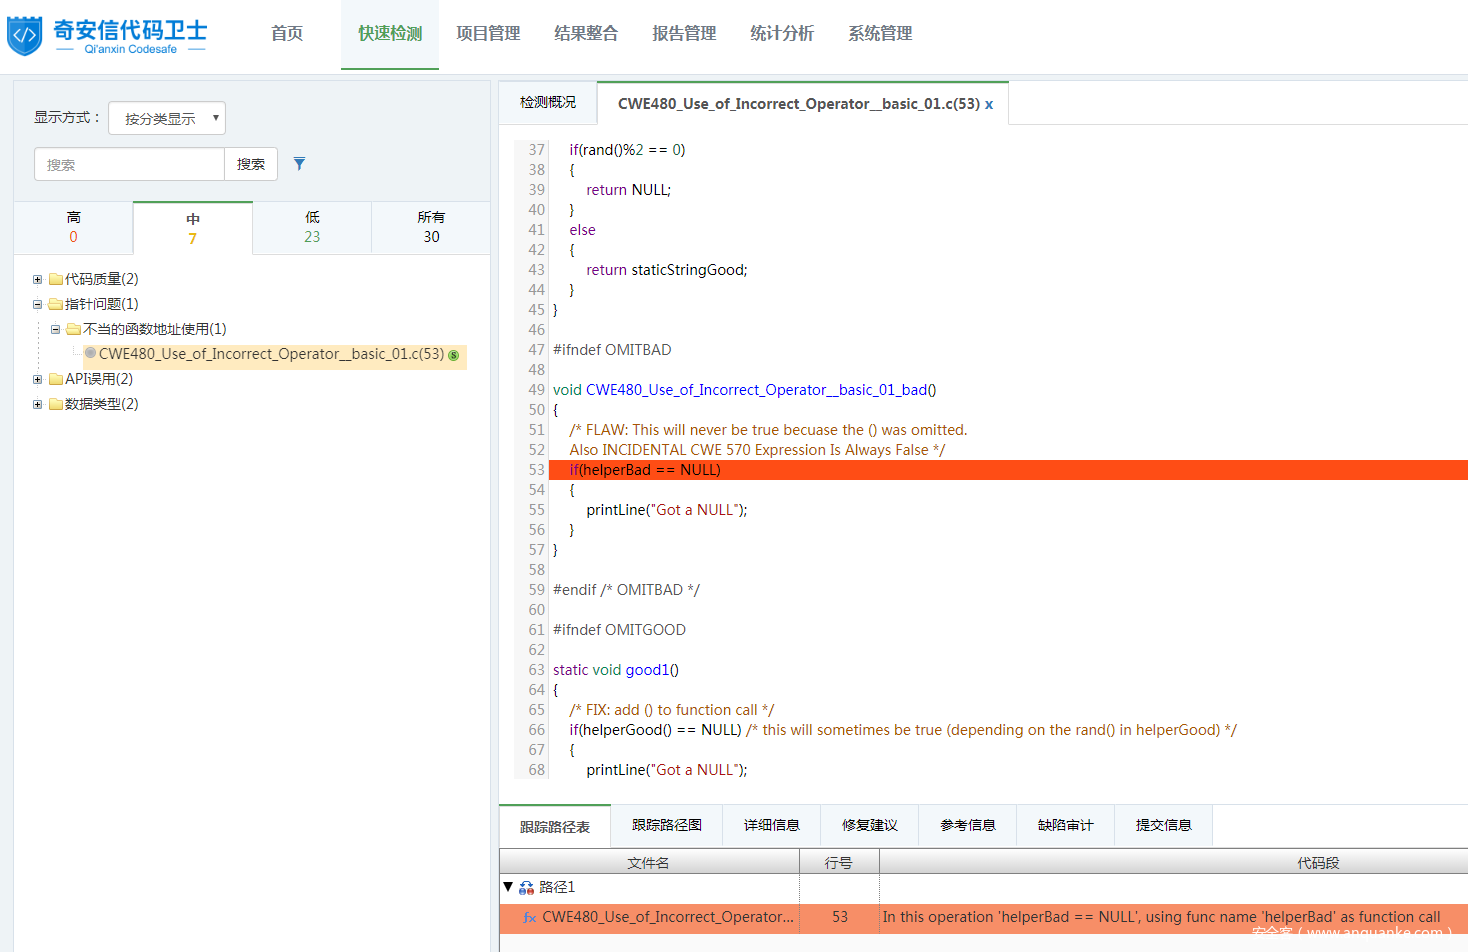The image size is (1468, 952).
Task: Show medium severity 中 7 defects
Action: pyautogui.click(x=192, y=228)
